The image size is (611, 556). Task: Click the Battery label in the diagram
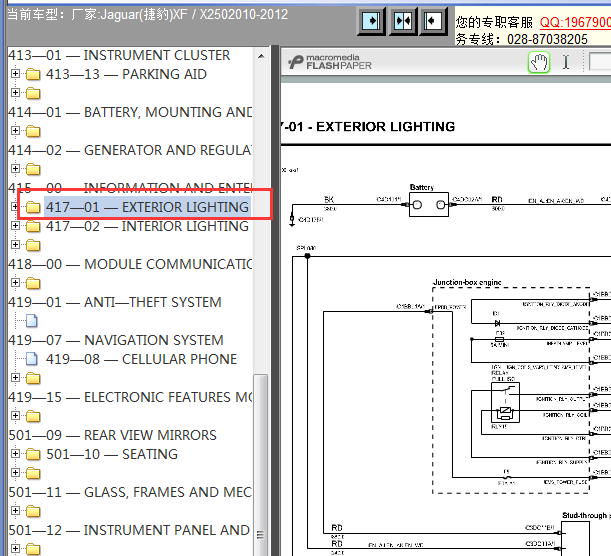coord(422,187)
